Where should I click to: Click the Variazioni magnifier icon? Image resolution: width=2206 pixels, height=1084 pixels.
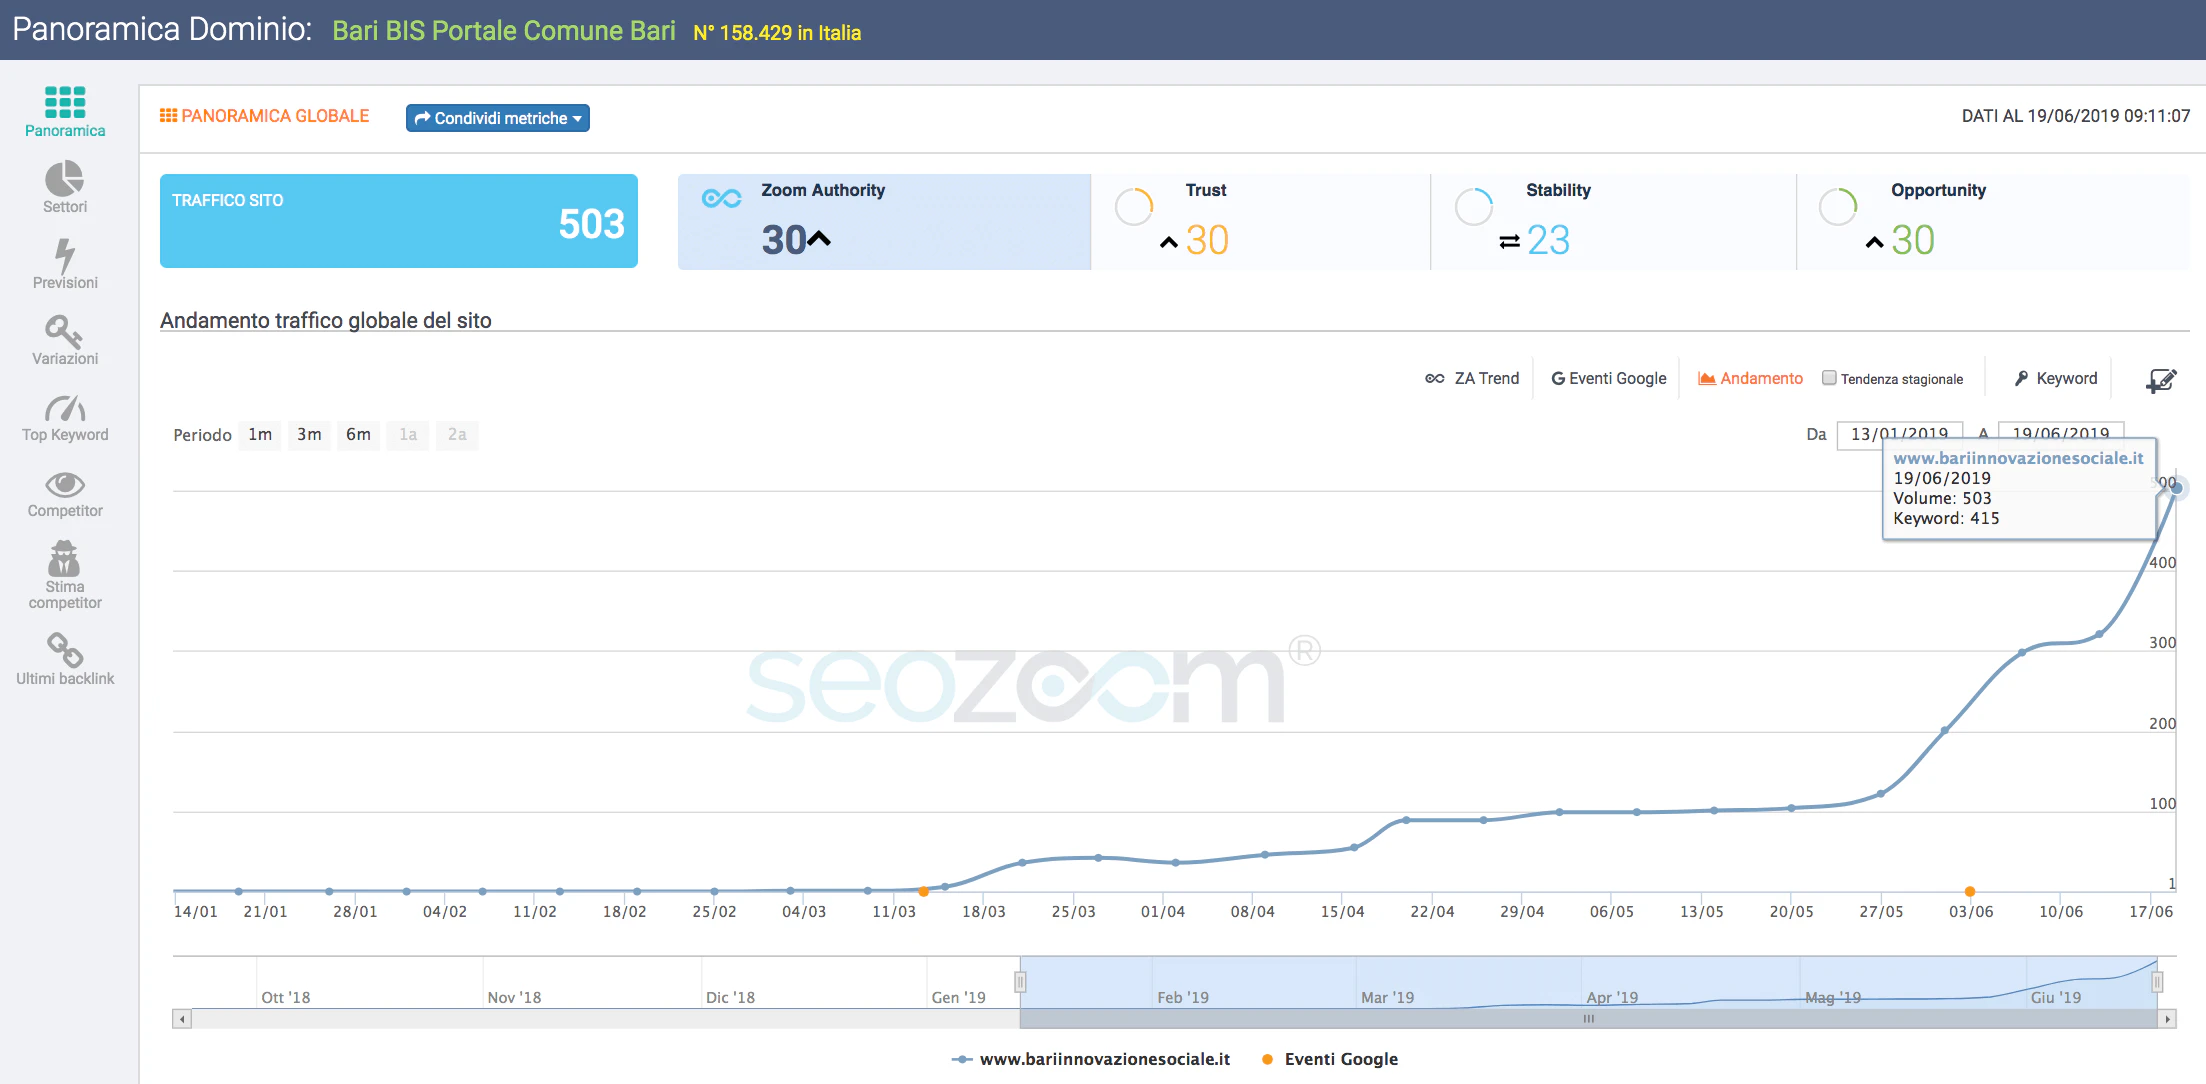64,338
